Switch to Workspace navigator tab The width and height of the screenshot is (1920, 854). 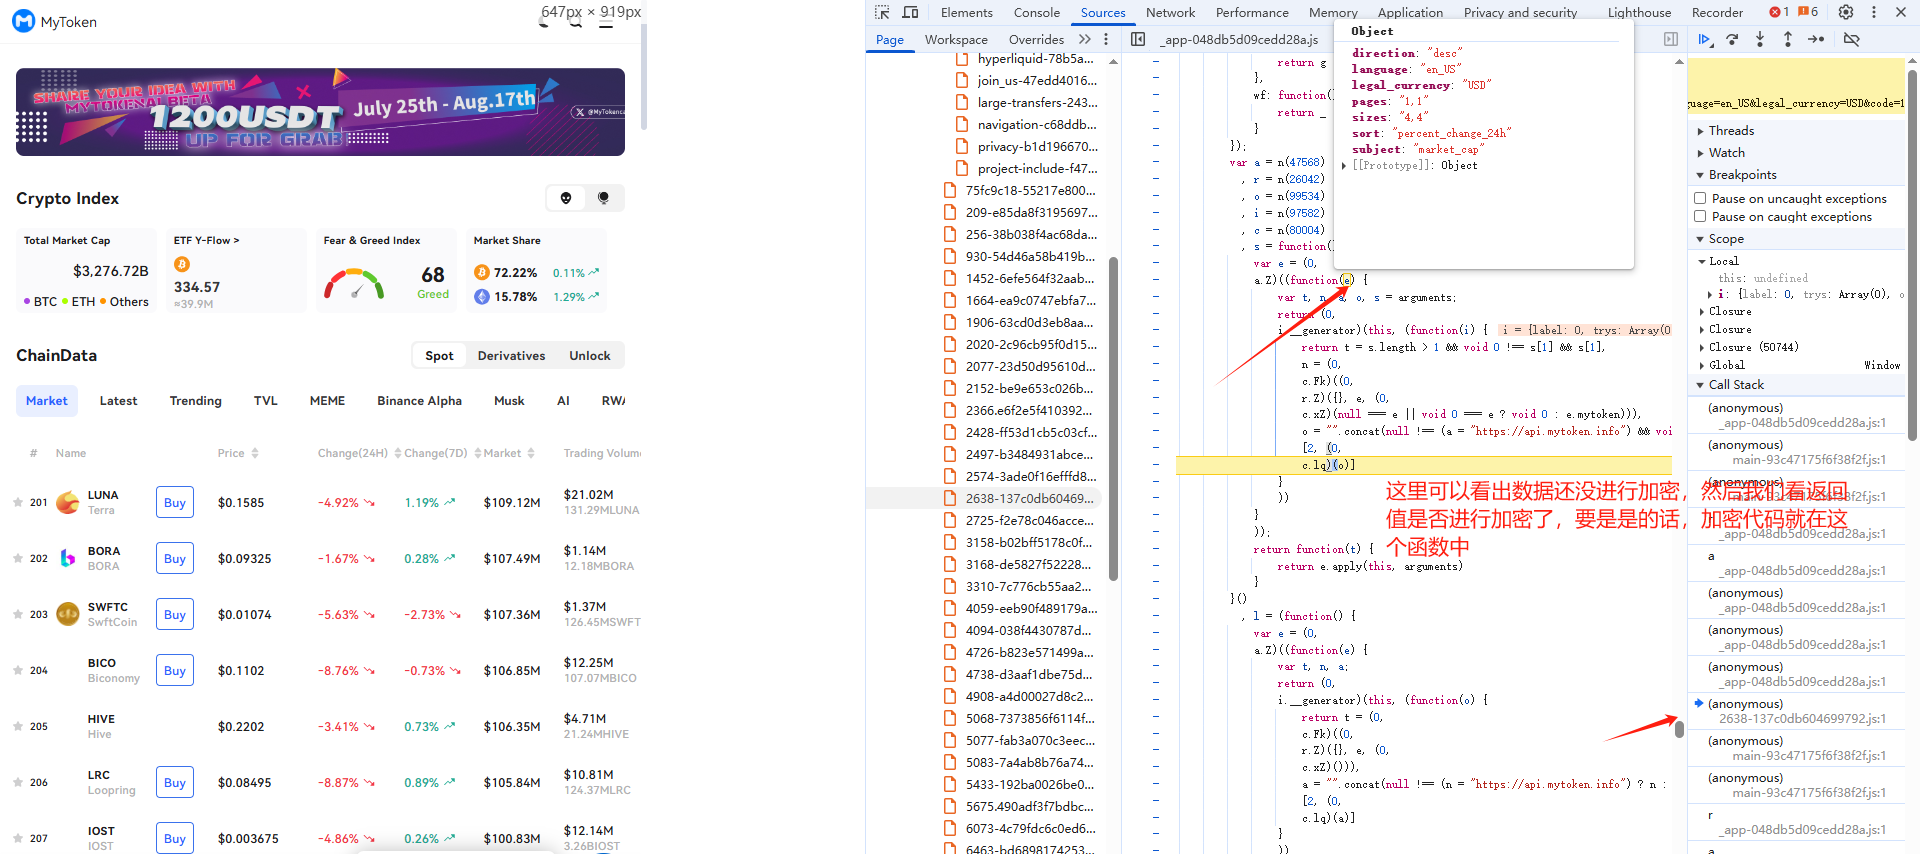[x=956, y=39]
